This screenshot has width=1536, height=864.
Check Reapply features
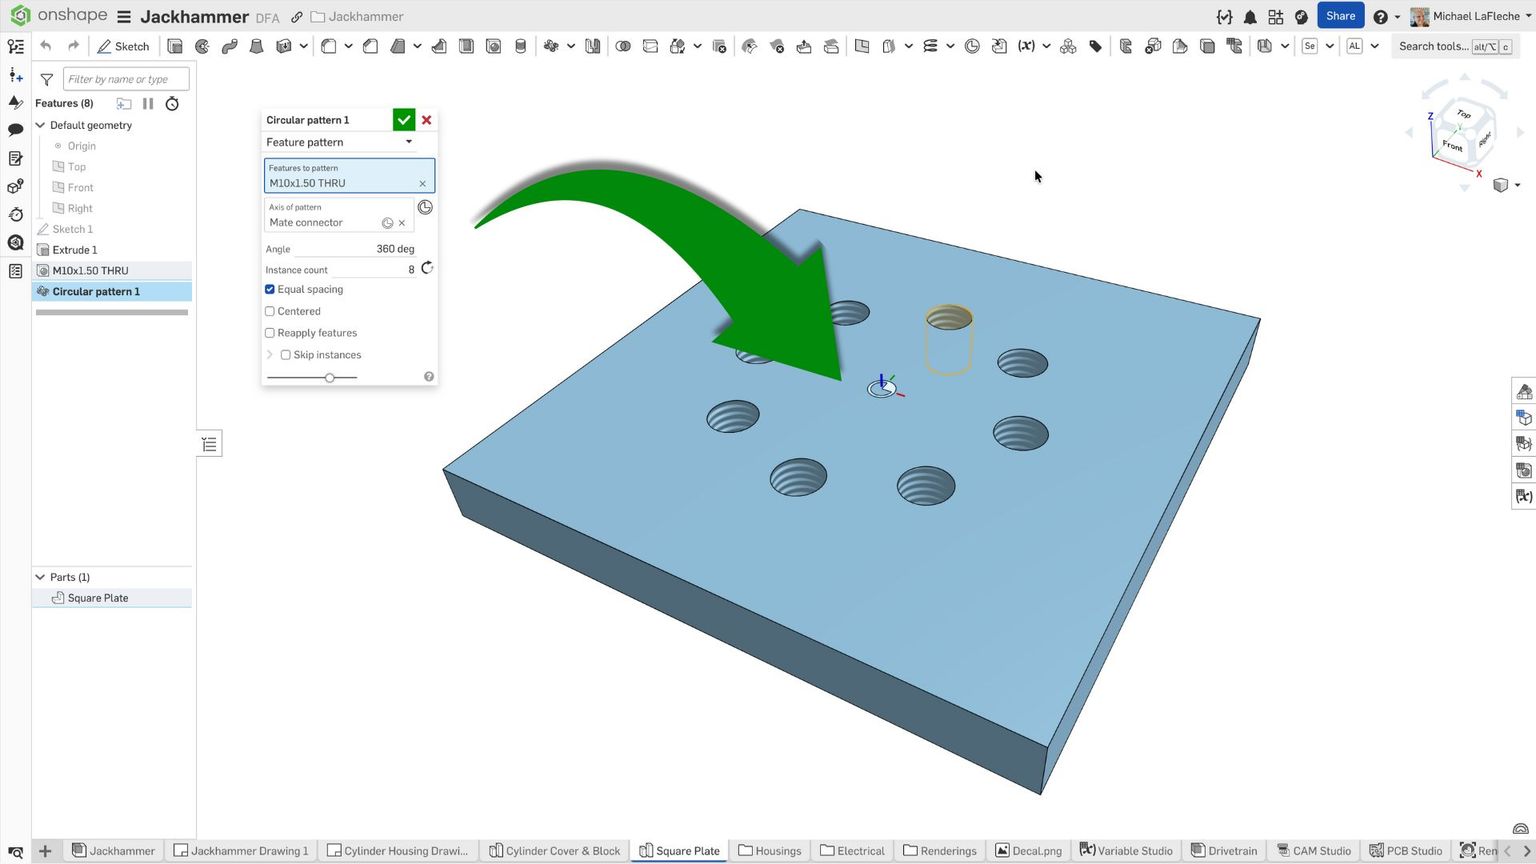(x=269, y=332)
